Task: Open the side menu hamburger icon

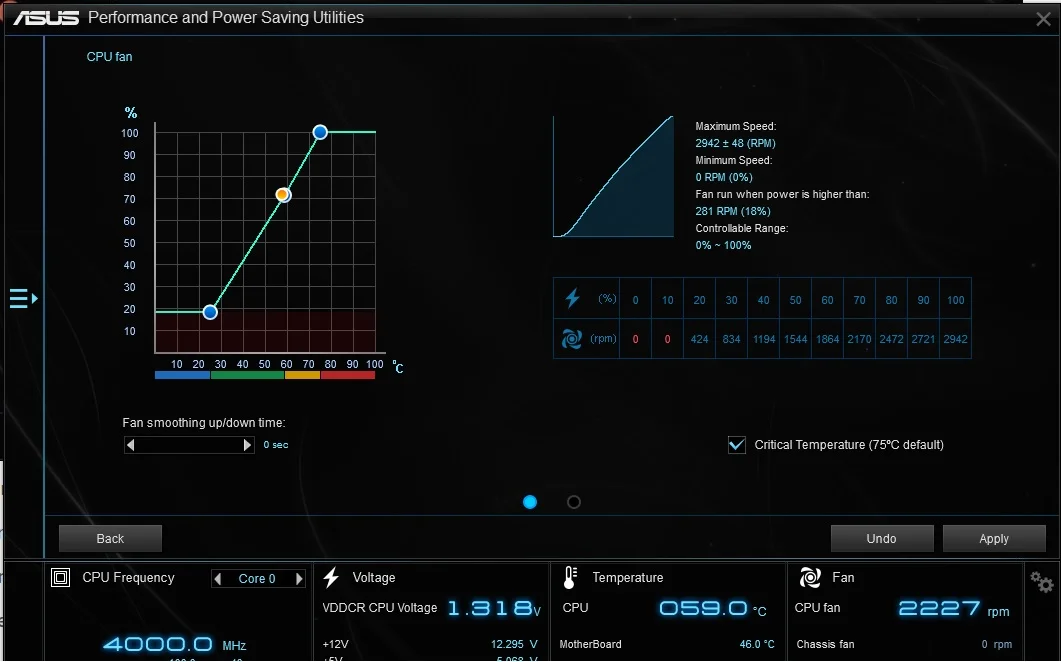Action: click(x=23, y=299)
